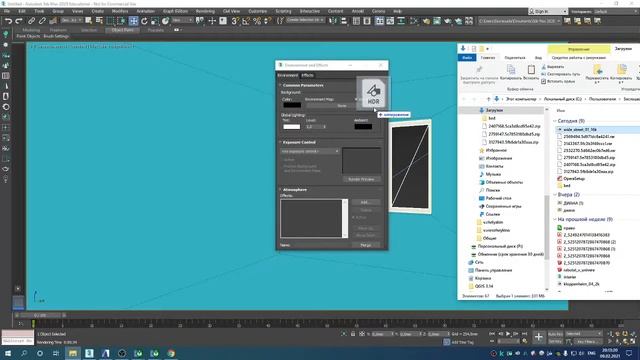This screenshot has height=360, width=640.
Task: Open the Вид tab in File Explorer
Action: pyautogui.click(x=538, y=58)
